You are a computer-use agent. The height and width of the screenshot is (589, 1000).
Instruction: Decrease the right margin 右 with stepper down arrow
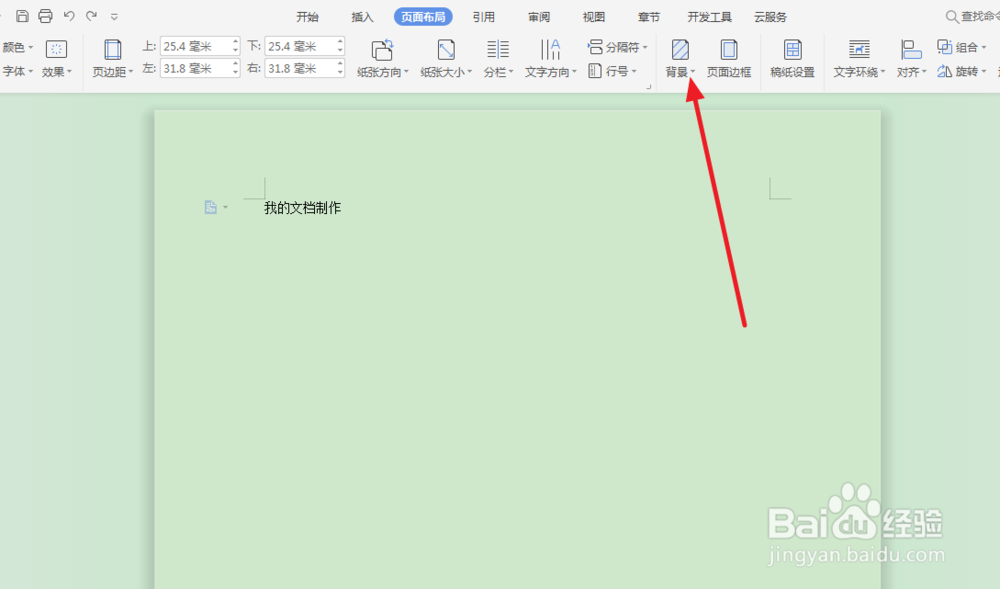(340, 73)
